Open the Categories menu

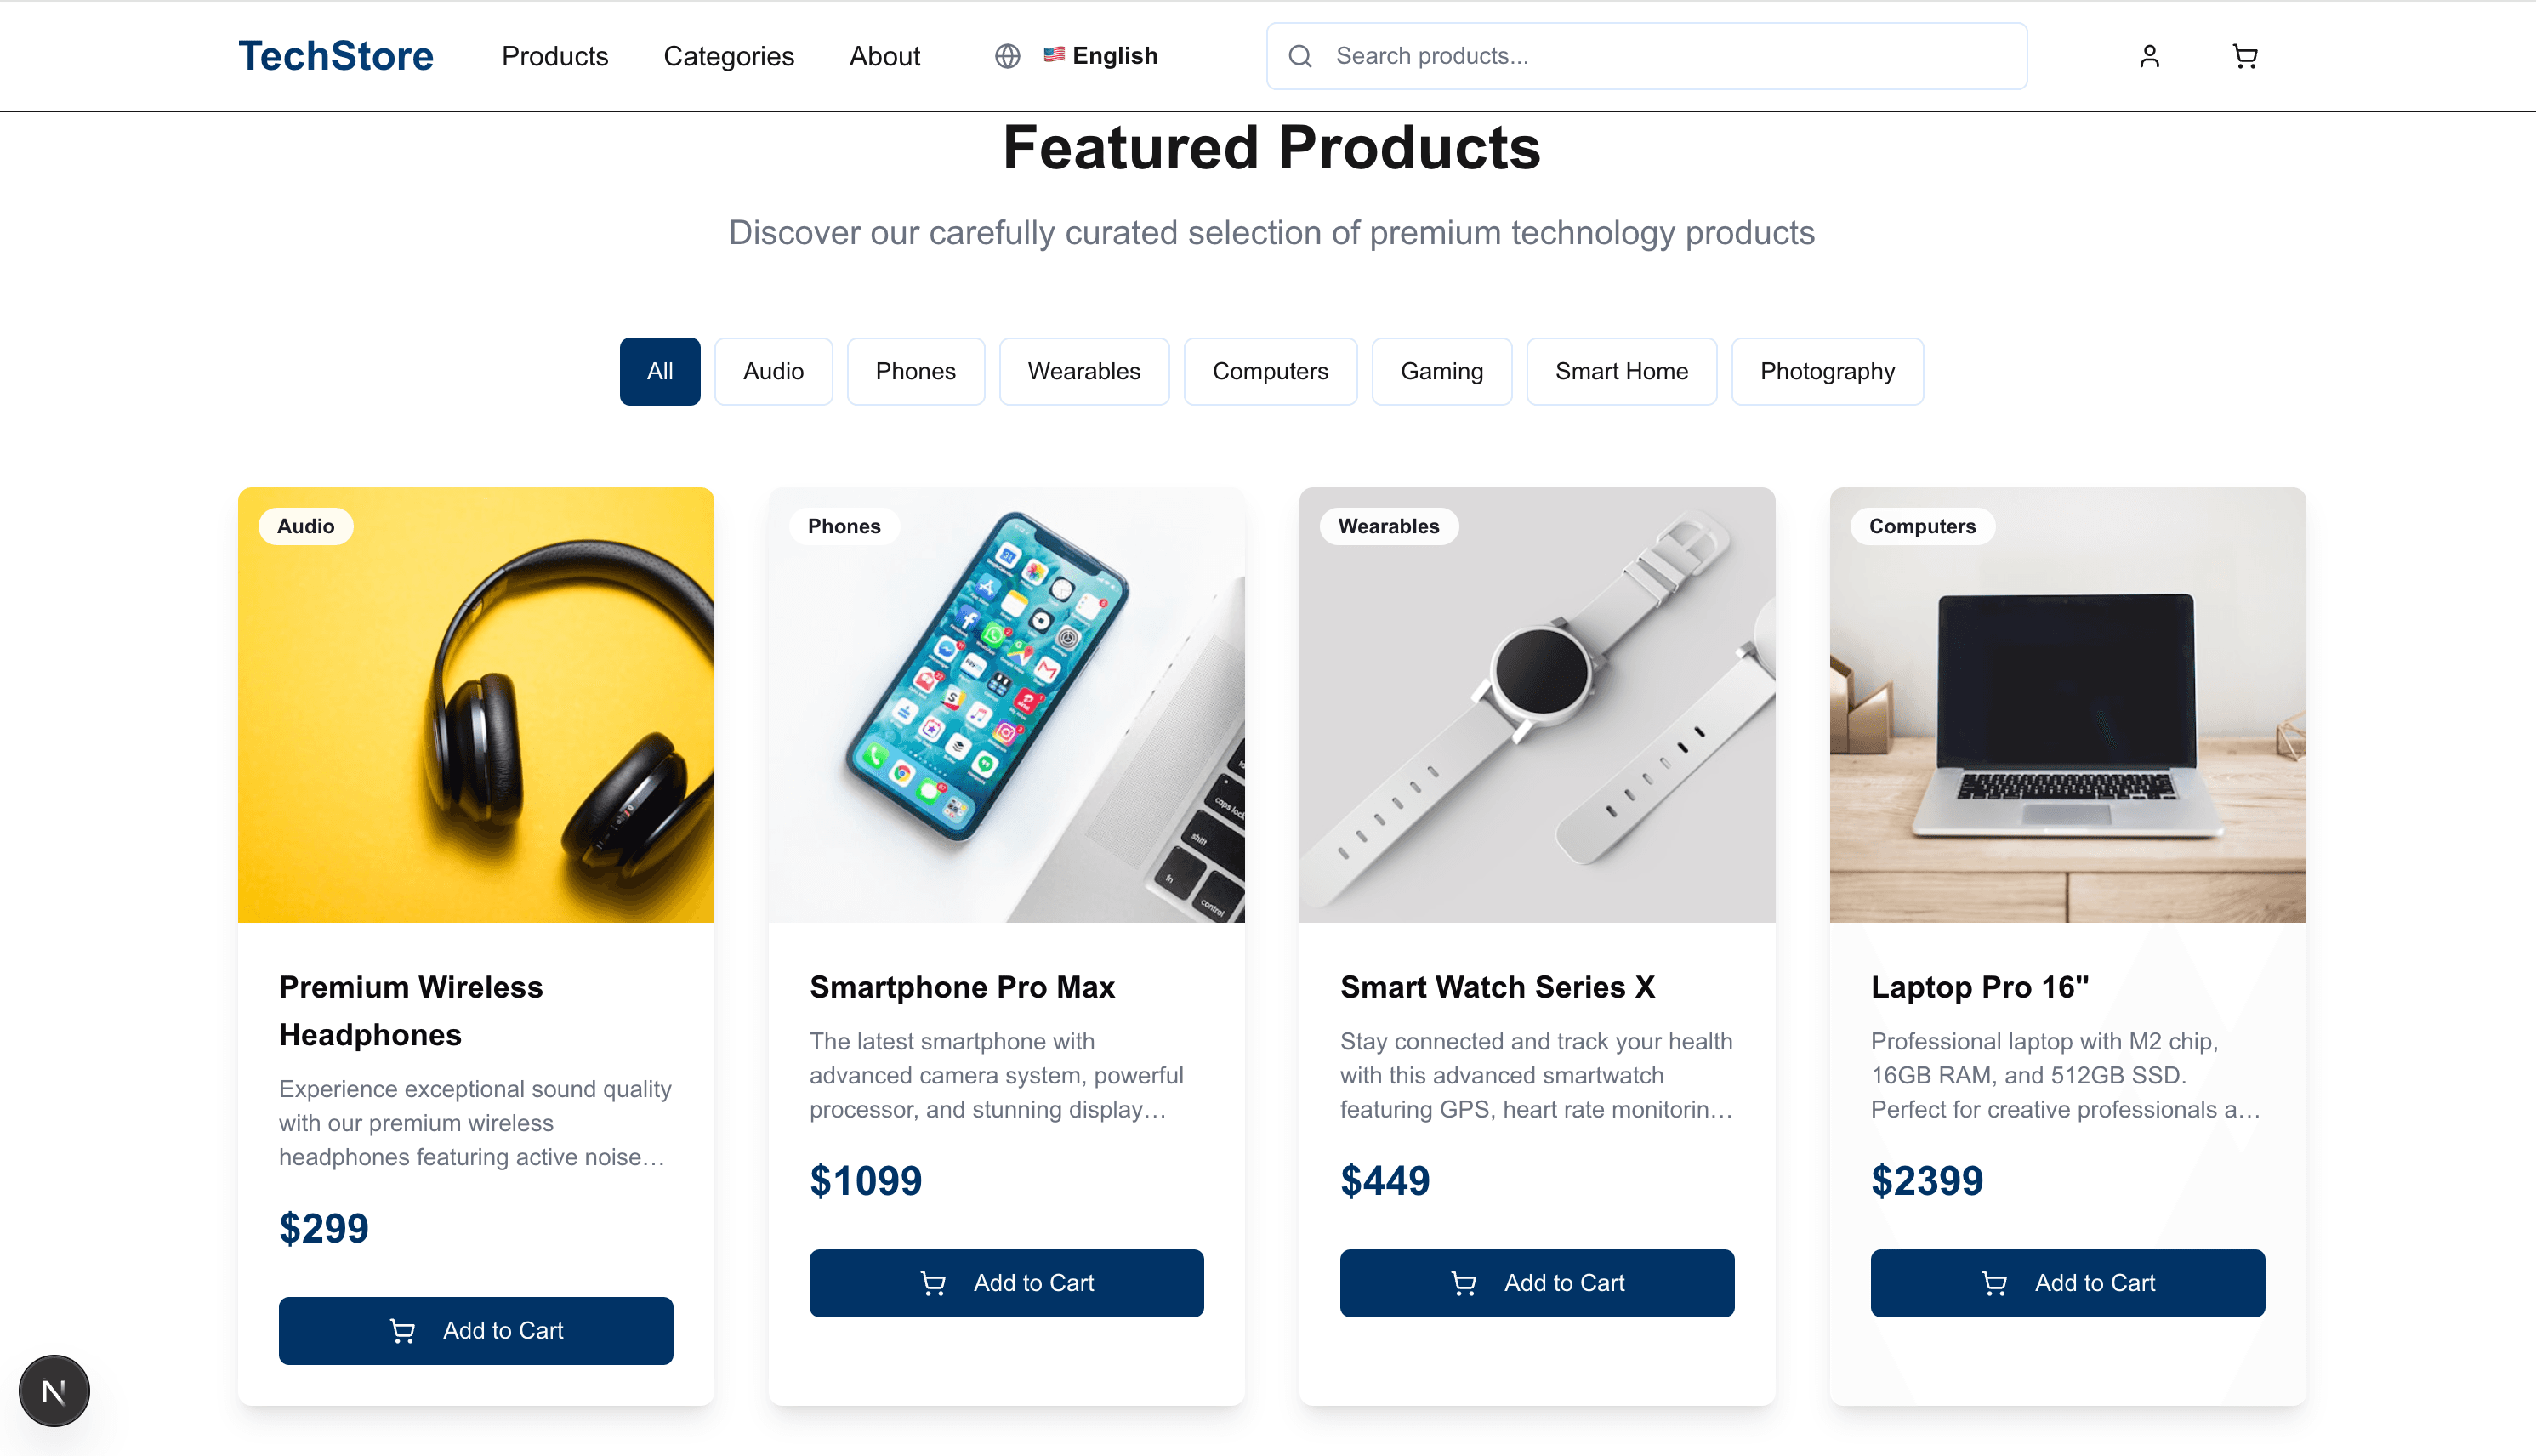tap(729, 57)
